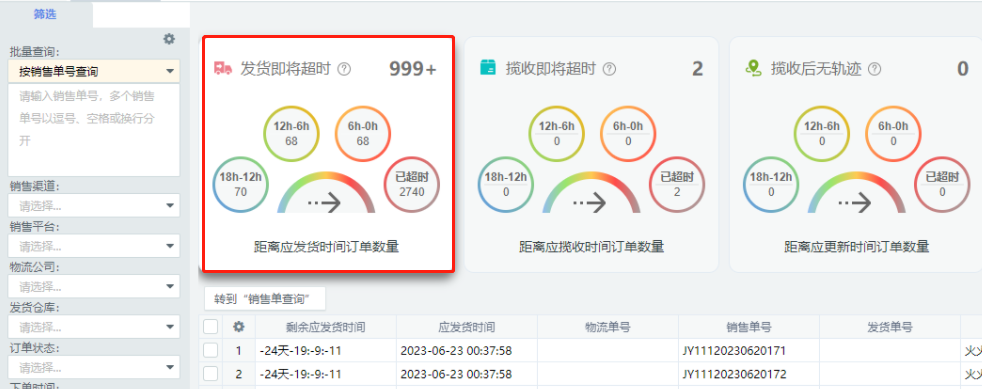This screenshot has width=982, height=389.
Task: Click the 转到"销售单查询" button
Action: tap(262, 299)
